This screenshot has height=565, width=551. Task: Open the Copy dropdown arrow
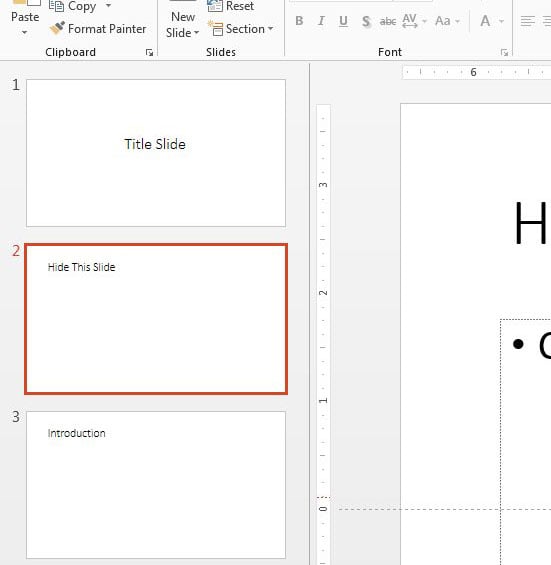click(x=108, y=6)
